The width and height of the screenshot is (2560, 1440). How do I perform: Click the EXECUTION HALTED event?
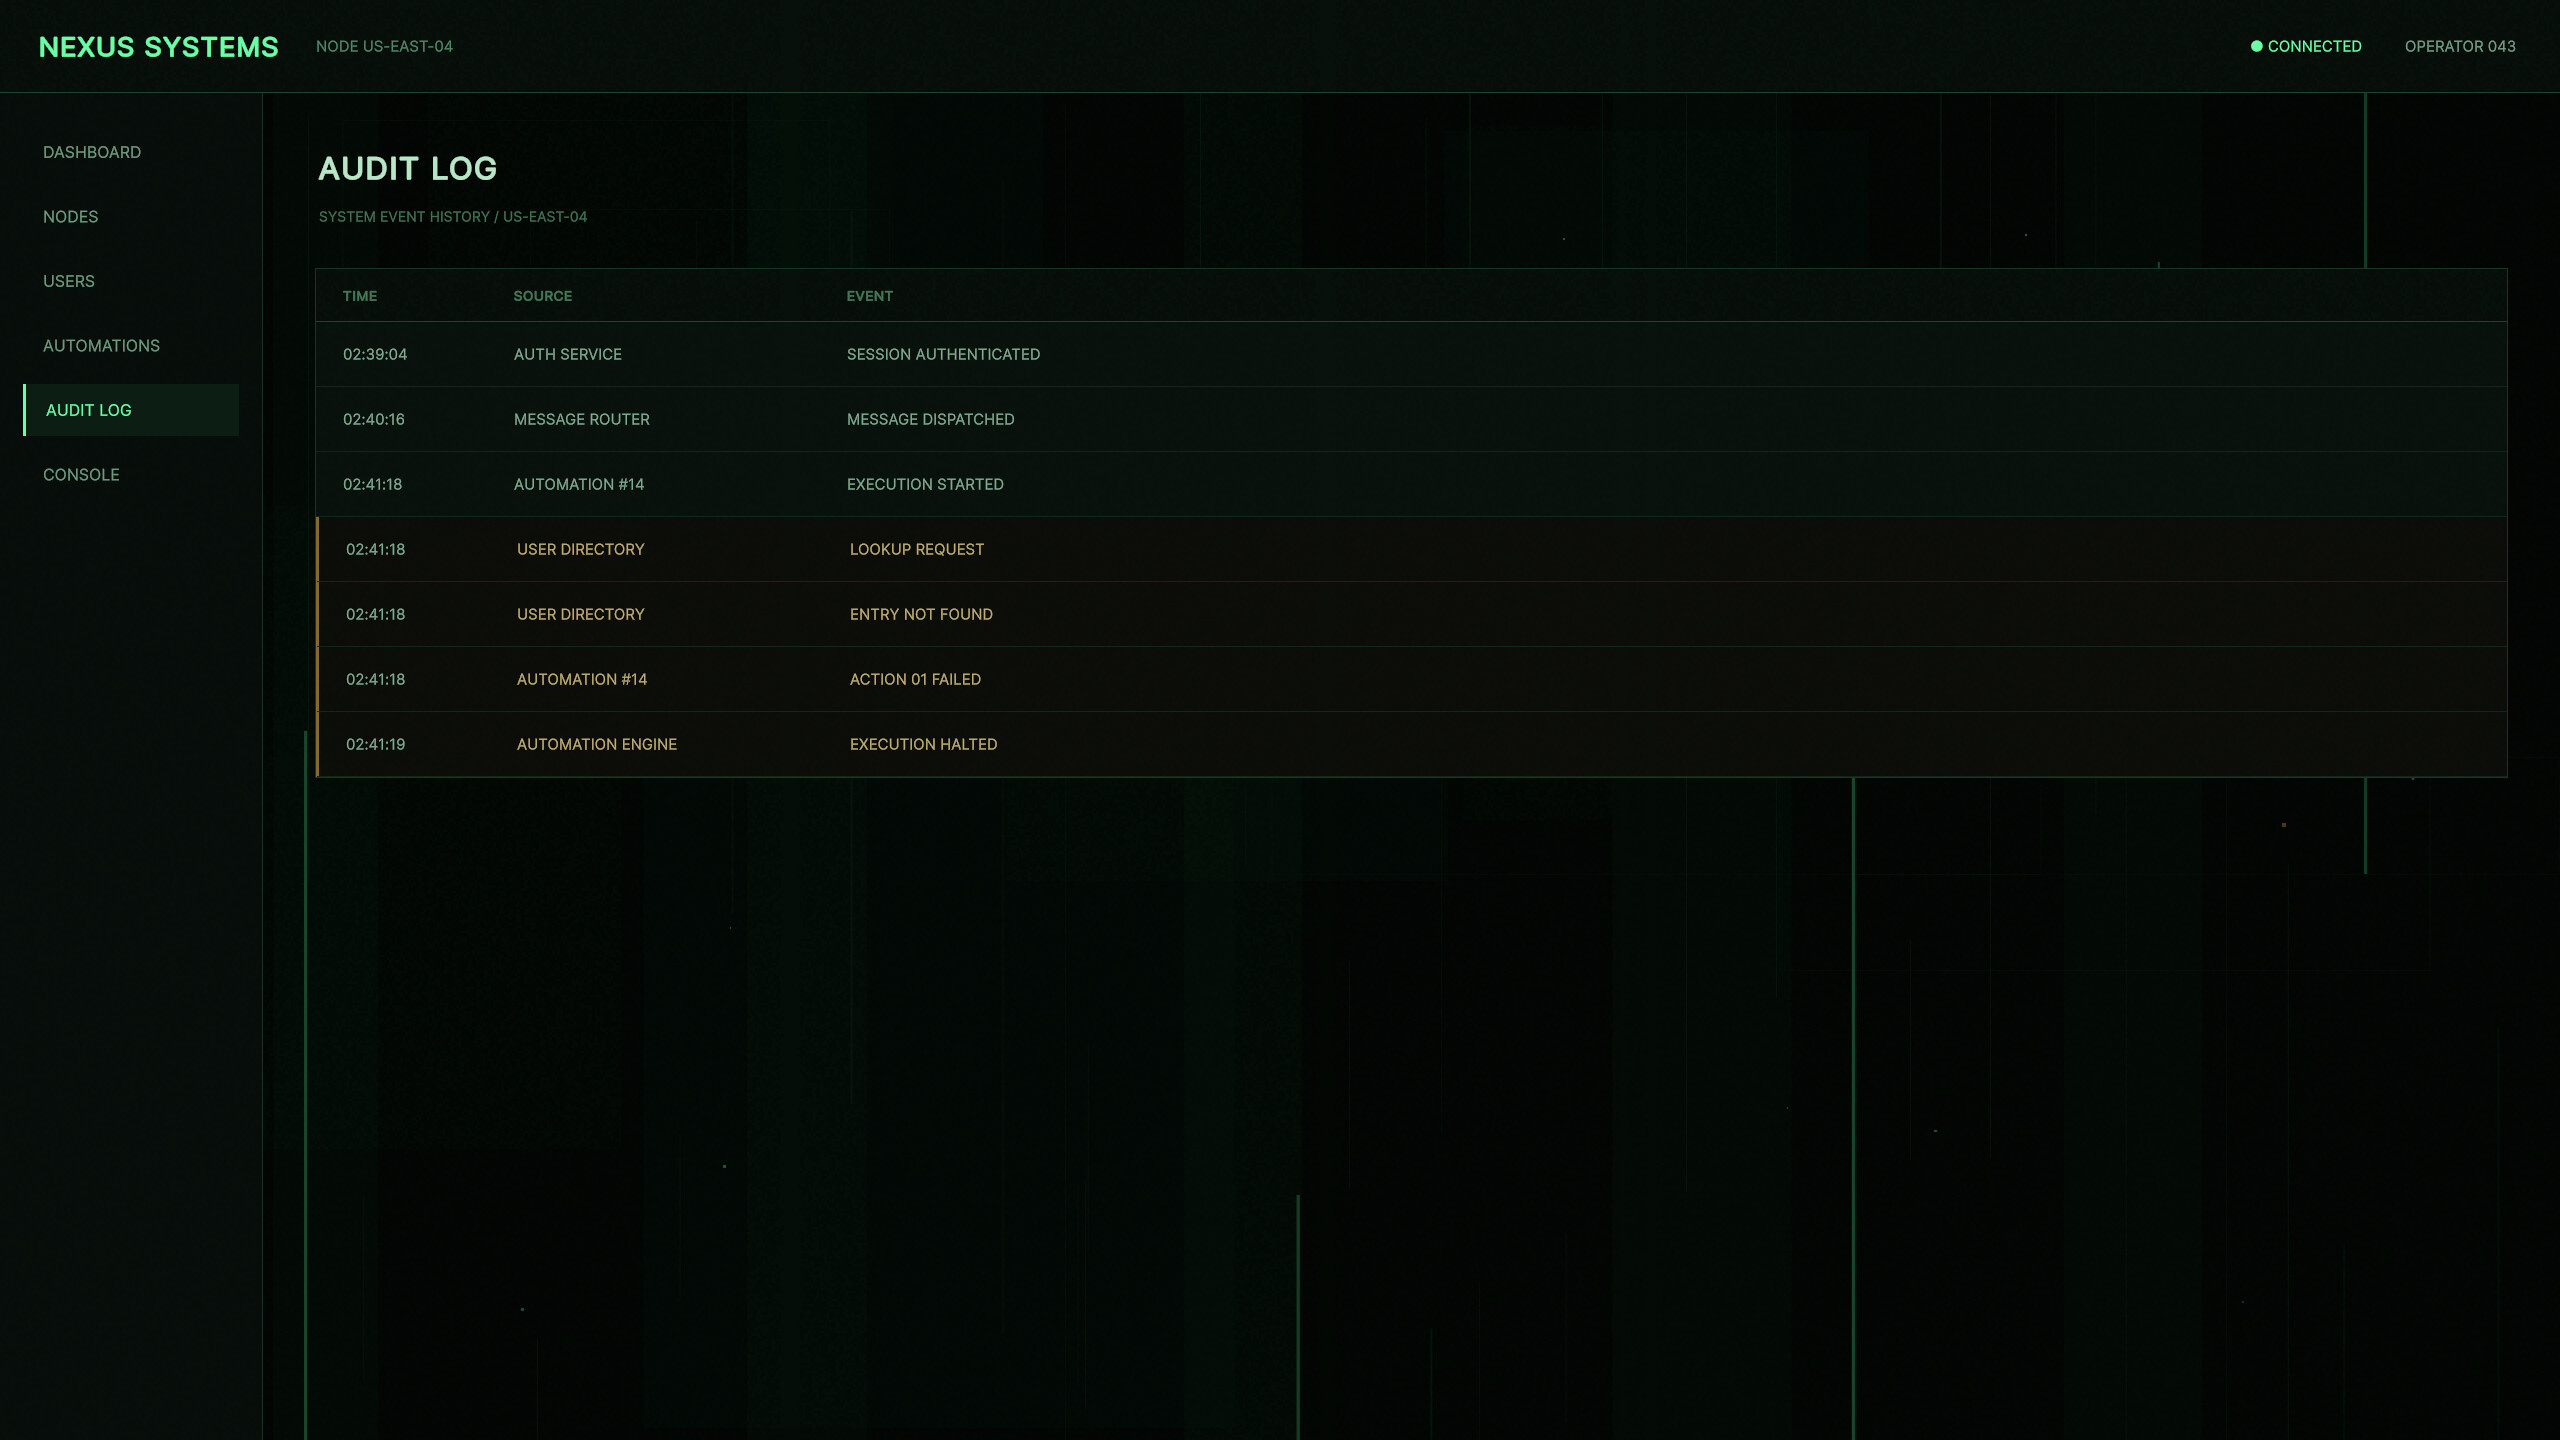(924, 744)
